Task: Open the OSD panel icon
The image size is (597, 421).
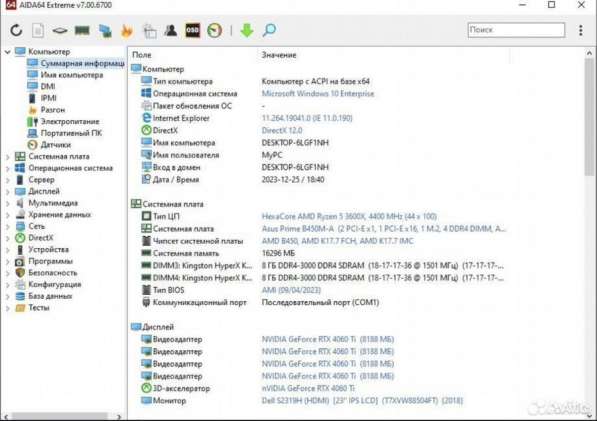Action: (x=192, y=30)
